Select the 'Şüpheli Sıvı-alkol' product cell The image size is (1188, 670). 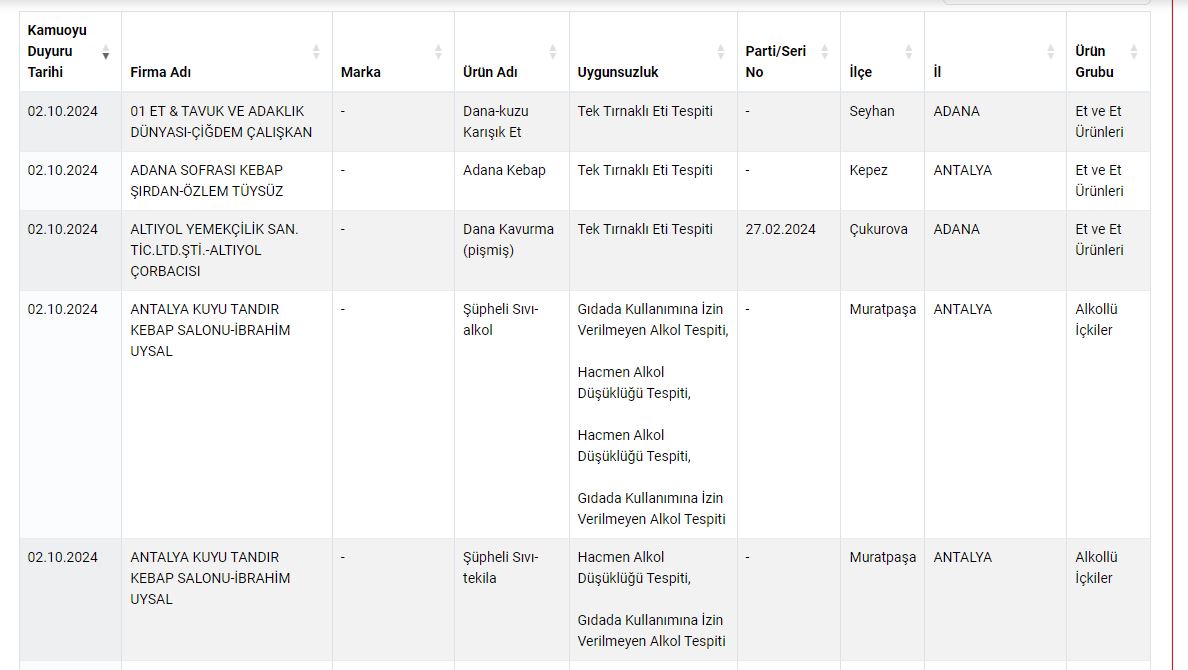click(x=501, y=320)
